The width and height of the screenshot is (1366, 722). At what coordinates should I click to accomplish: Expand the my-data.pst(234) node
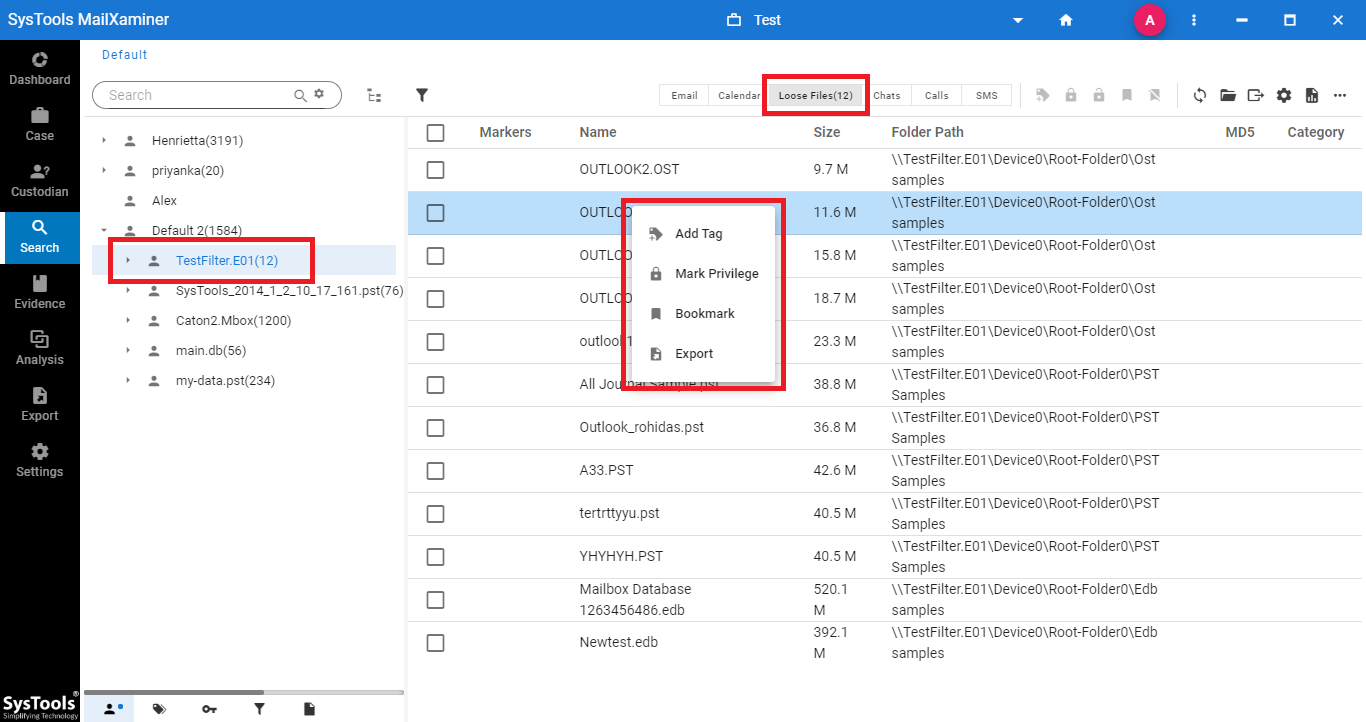128,381
